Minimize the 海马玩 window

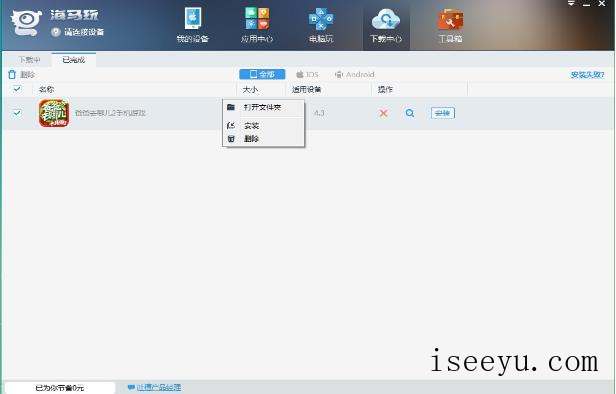[587, 4]
